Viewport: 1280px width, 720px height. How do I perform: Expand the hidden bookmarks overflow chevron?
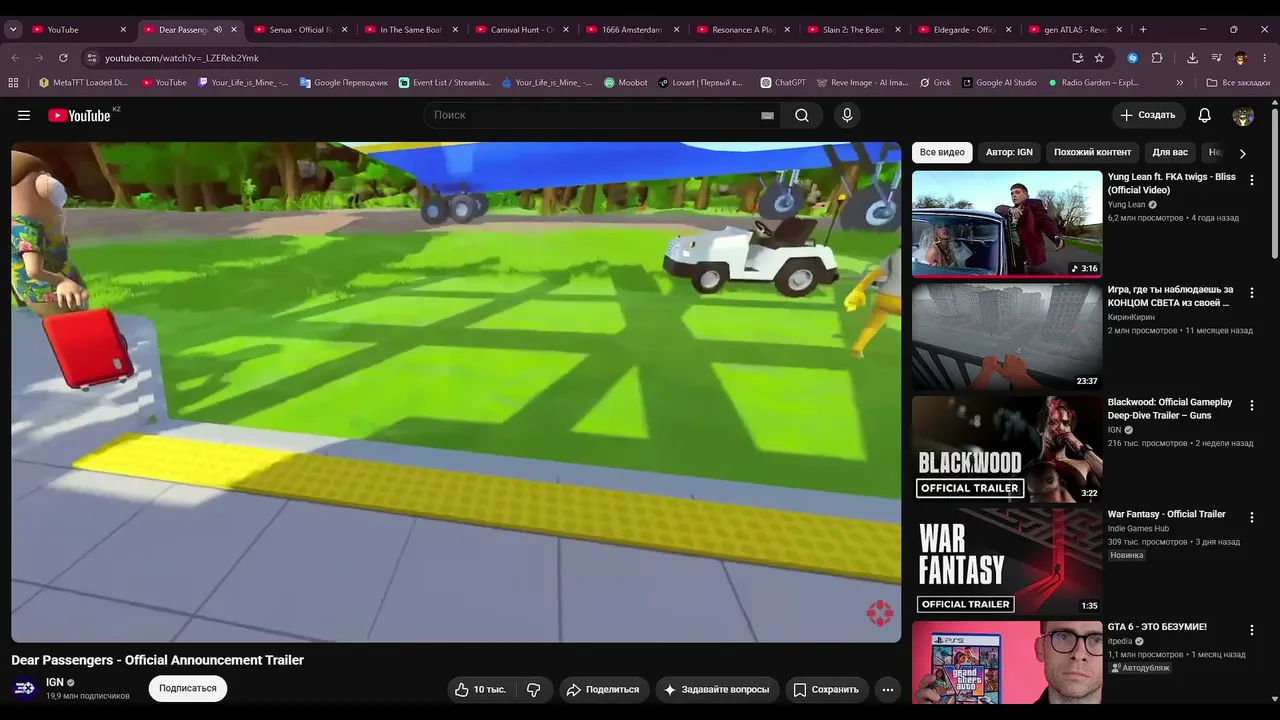(1180, 83)
